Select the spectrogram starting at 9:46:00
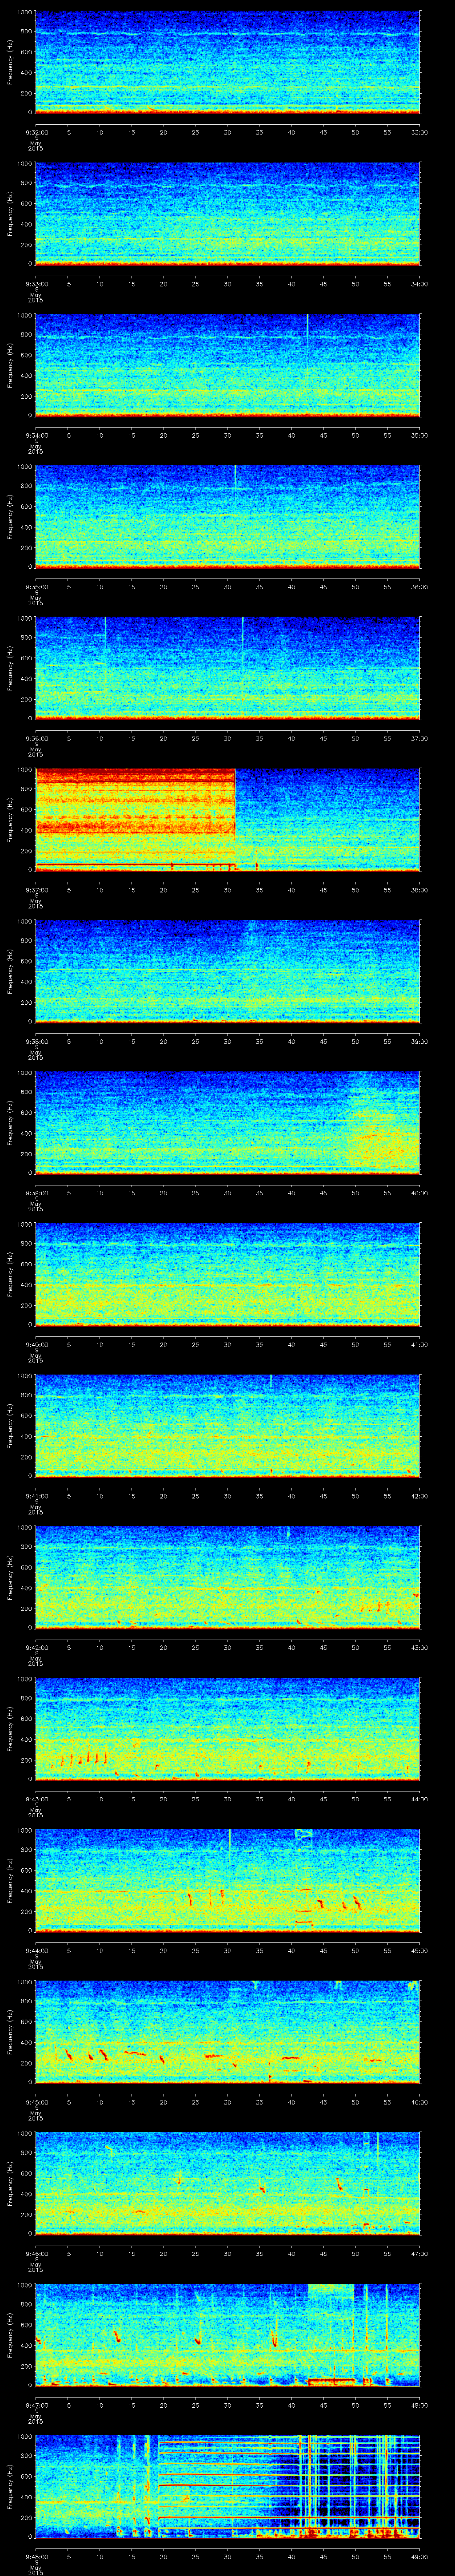The width and height of the screenshot is (455, 2576). click(x=227, y=2183)
